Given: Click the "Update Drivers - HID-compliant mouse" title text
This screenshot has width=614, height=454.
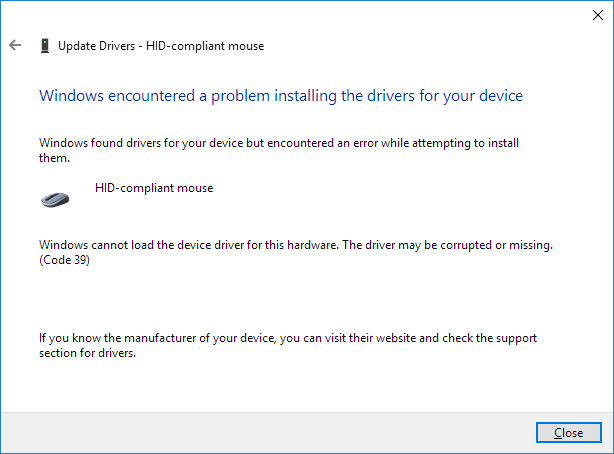Looking at the screenshot, I should [161, 46].
